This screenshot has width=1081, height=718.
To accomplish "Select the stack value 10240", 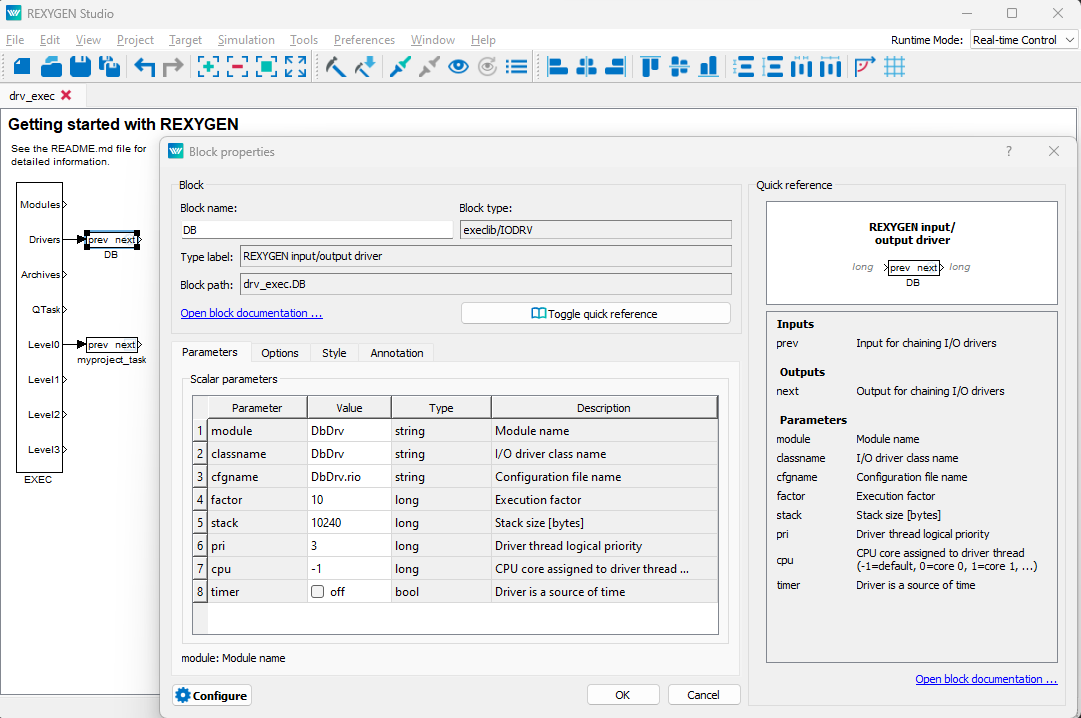I will pyautogui.click(x=349, y=523).
